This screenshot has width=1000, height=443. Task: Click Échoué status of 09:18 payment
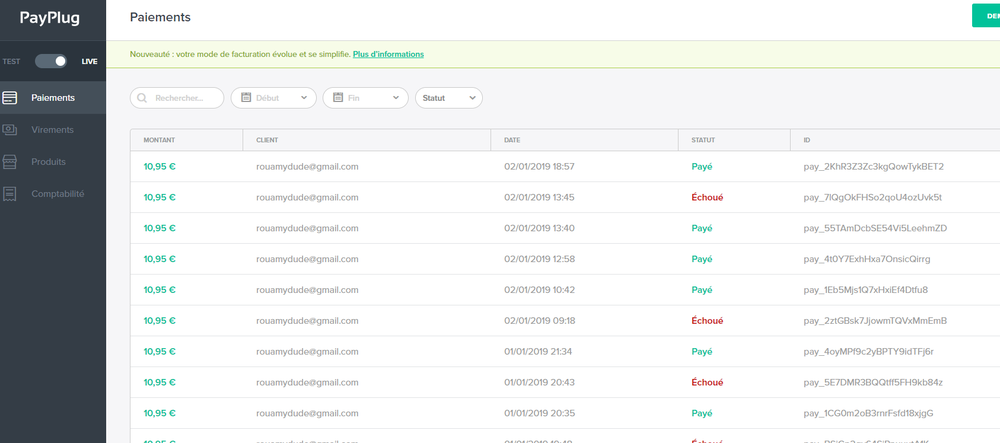(707, 321)
